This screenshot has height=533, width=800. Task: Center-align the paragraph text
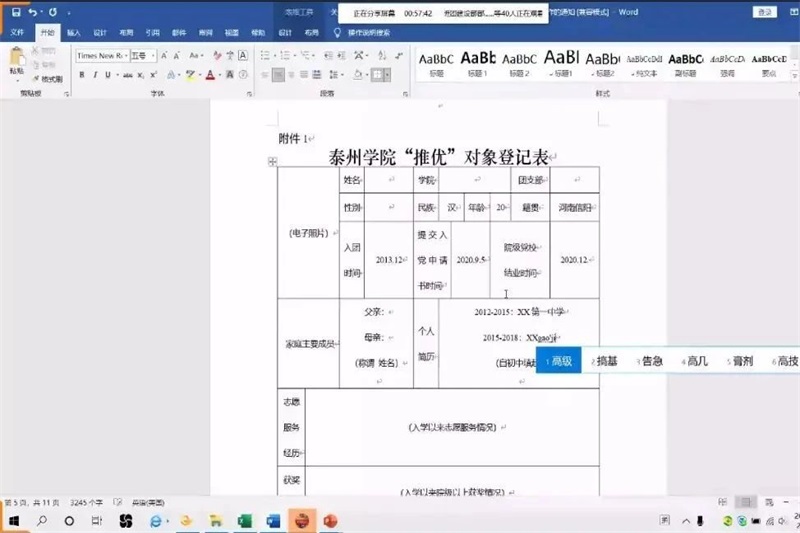coord(279,75)
